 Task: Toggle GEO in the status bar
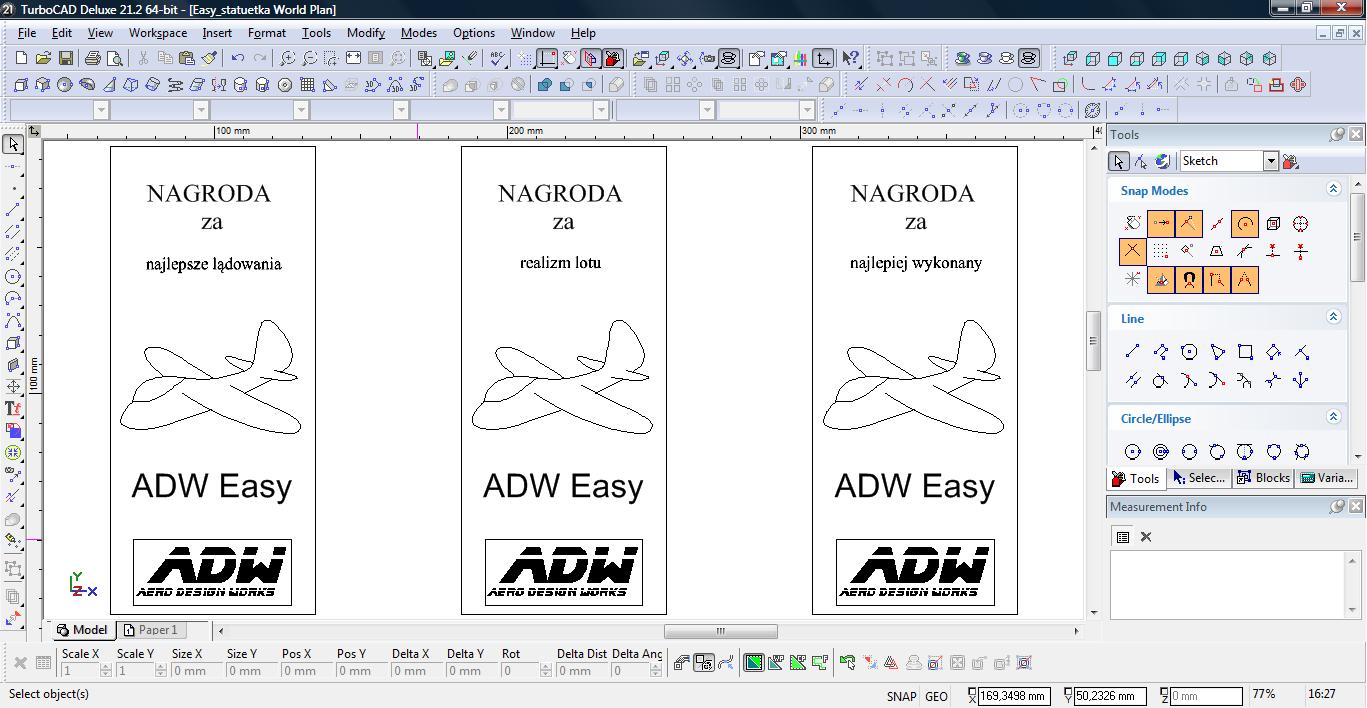click(936, 696)
